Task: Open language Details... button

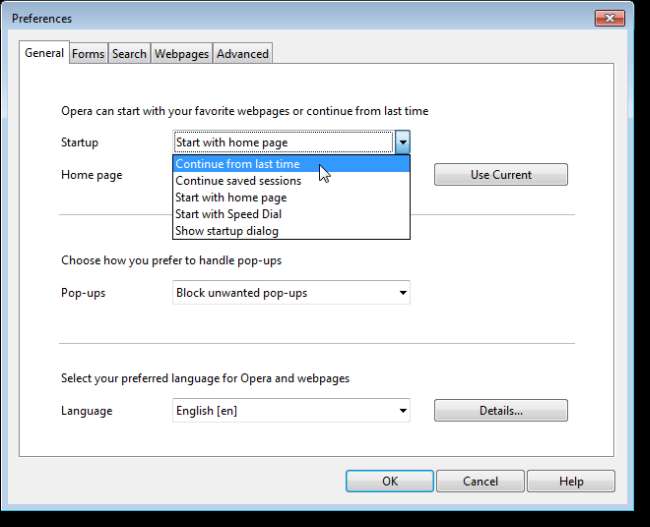Action: [x=500, y=410]
